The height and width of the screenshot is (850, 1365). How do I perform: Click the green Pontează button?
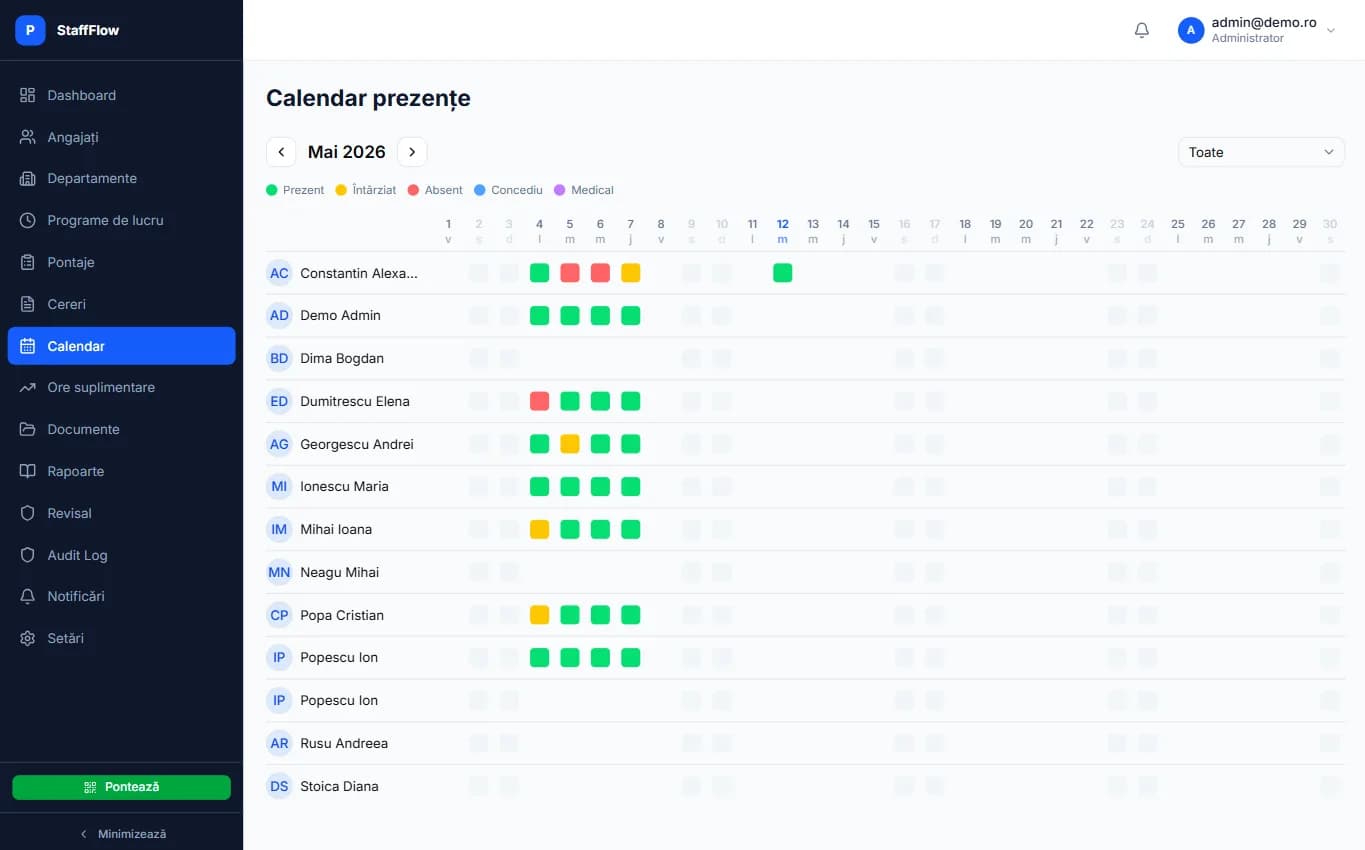pos(121,787)
